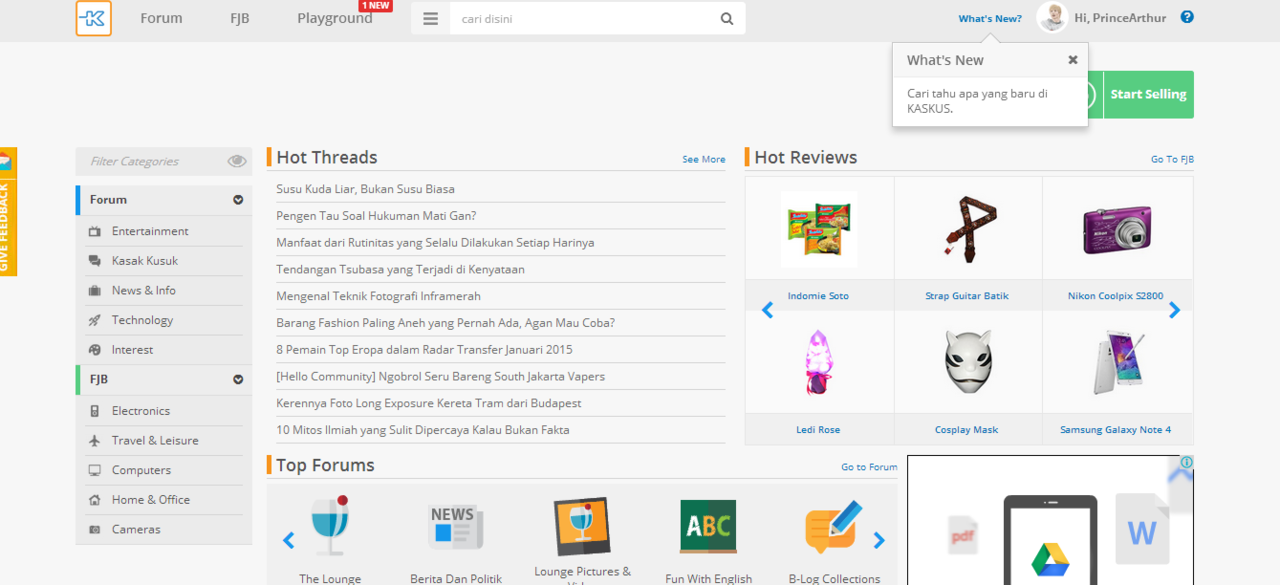Click the What's New? link

(990, 19)
